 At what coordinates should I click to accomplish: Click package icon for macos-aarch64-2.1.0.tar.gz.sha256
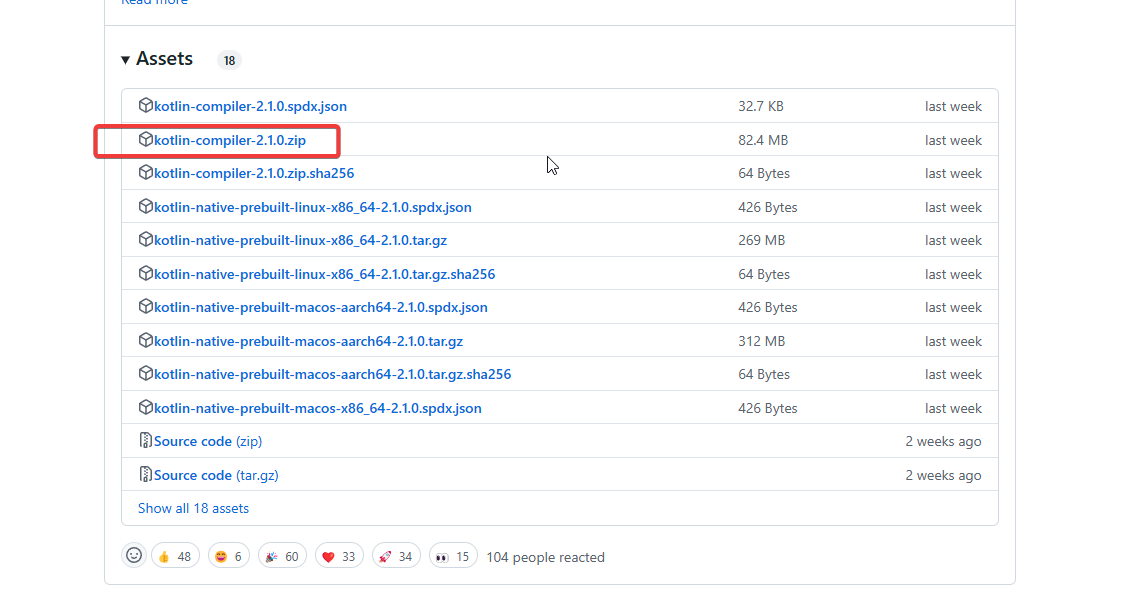[x=145, y=373]
